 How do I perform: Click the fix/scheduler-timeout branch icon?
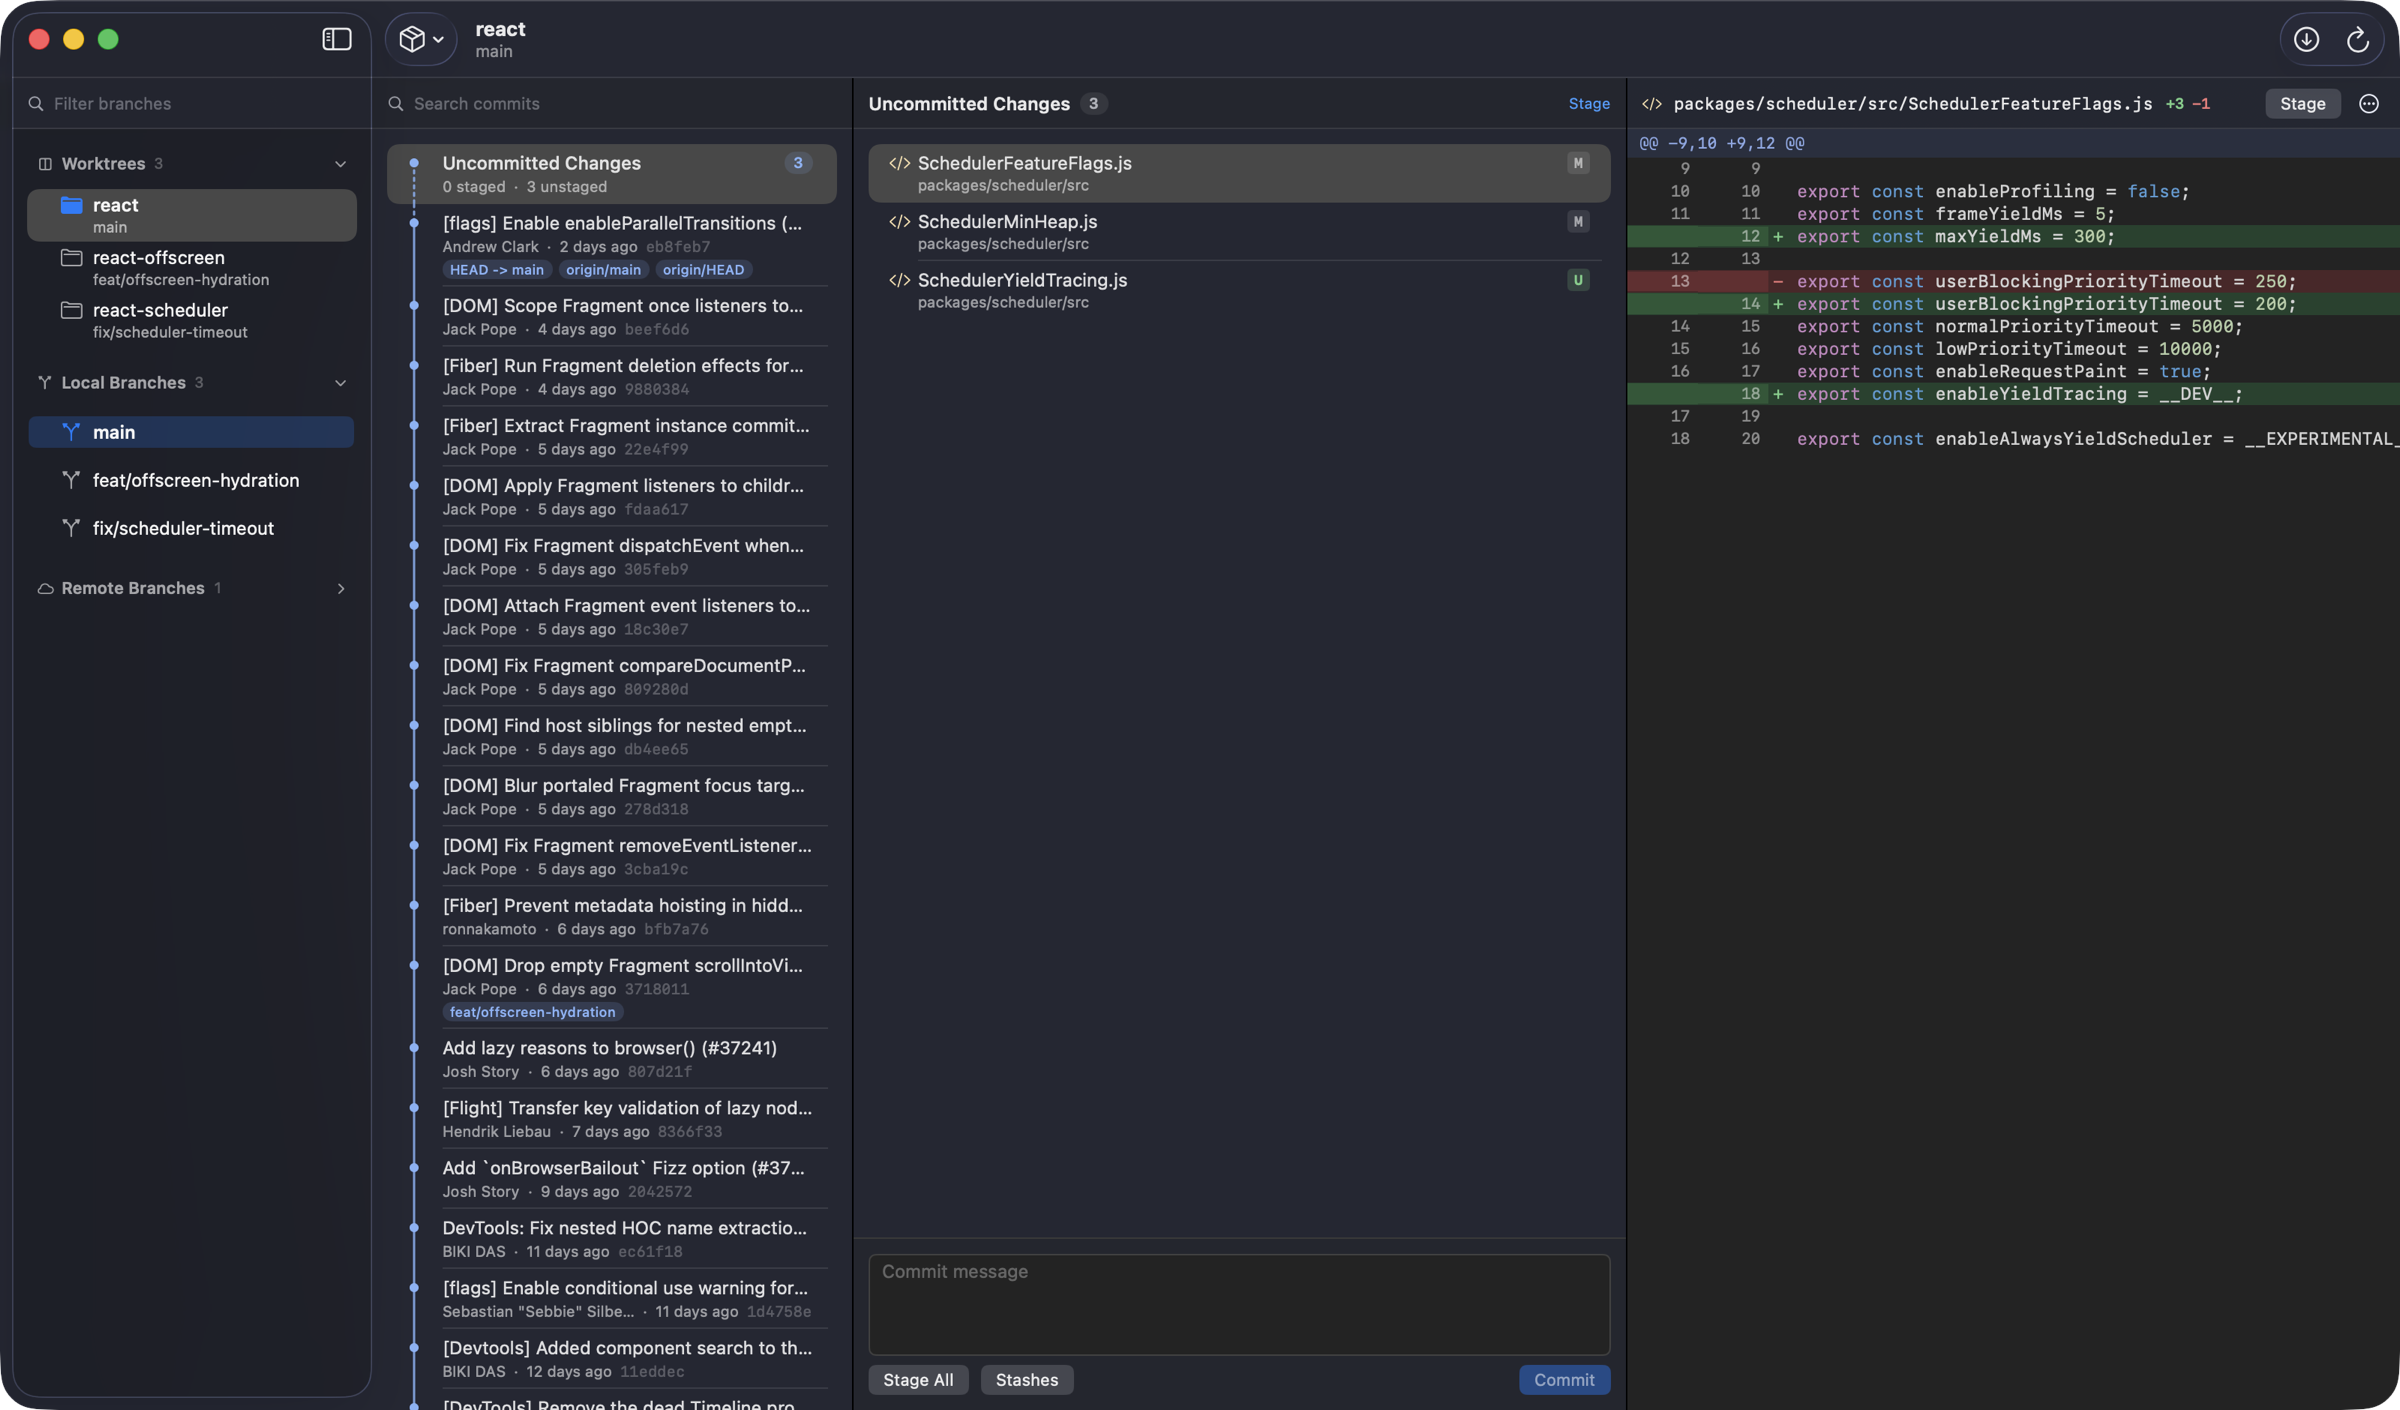71,528
